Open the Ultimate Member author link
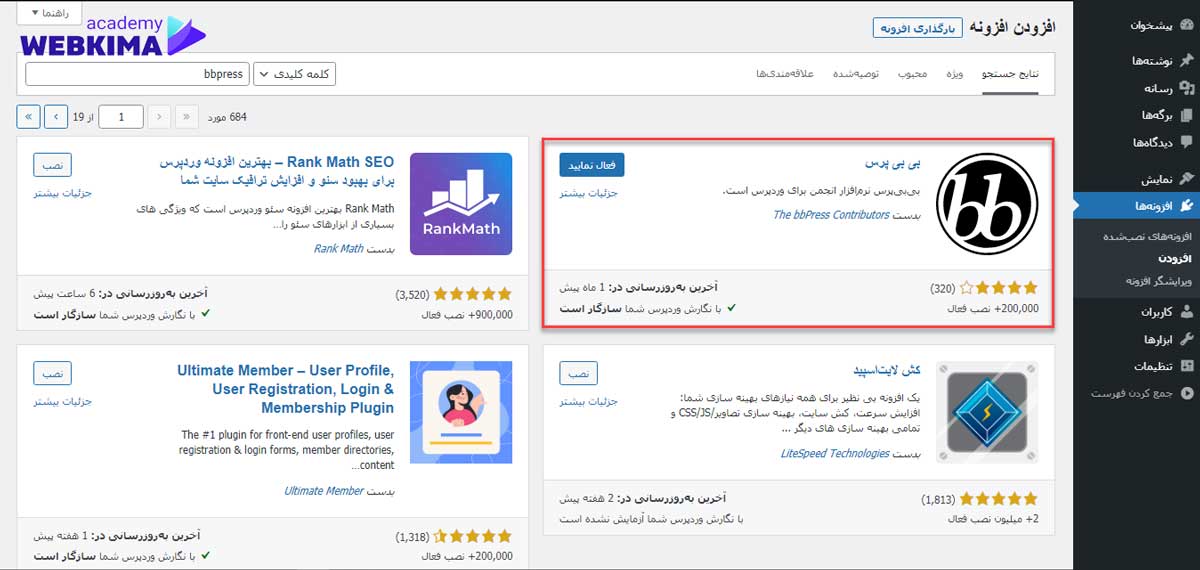Screen dimensions: 1200x570 [x=324, y=491]
